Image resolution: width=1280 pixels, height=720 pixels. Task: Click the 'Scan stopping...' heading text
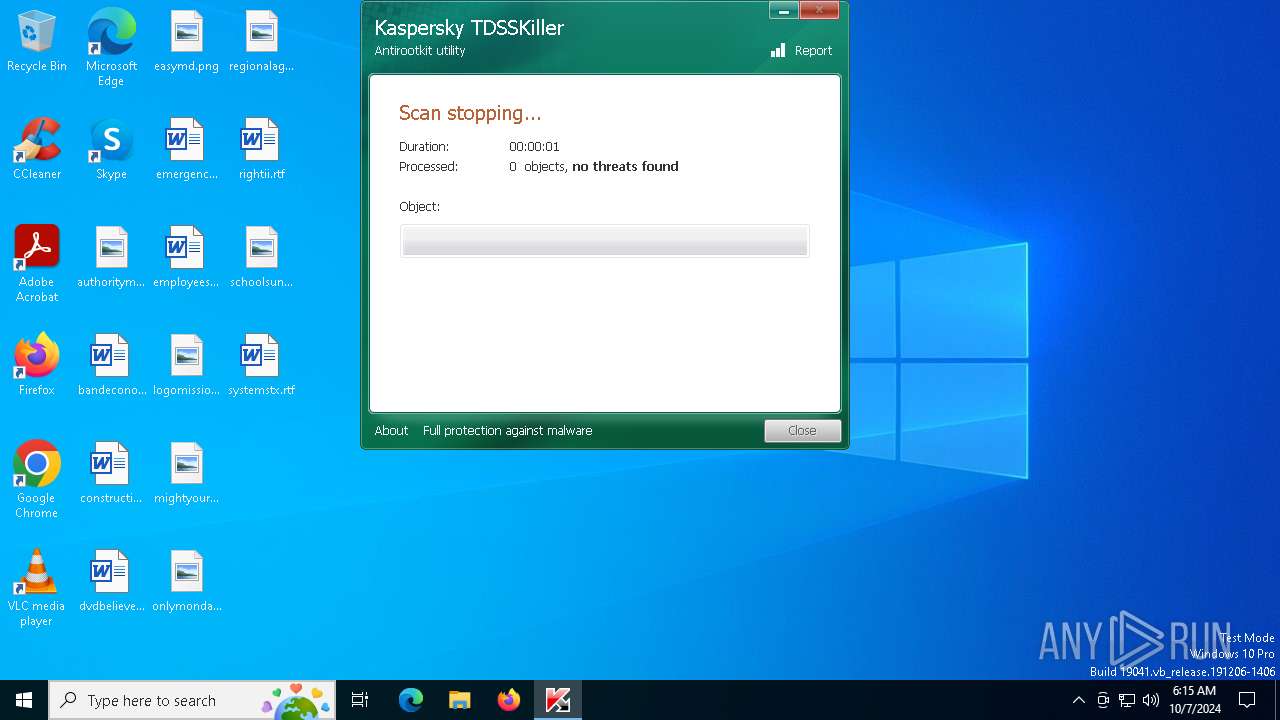[470, 113]
